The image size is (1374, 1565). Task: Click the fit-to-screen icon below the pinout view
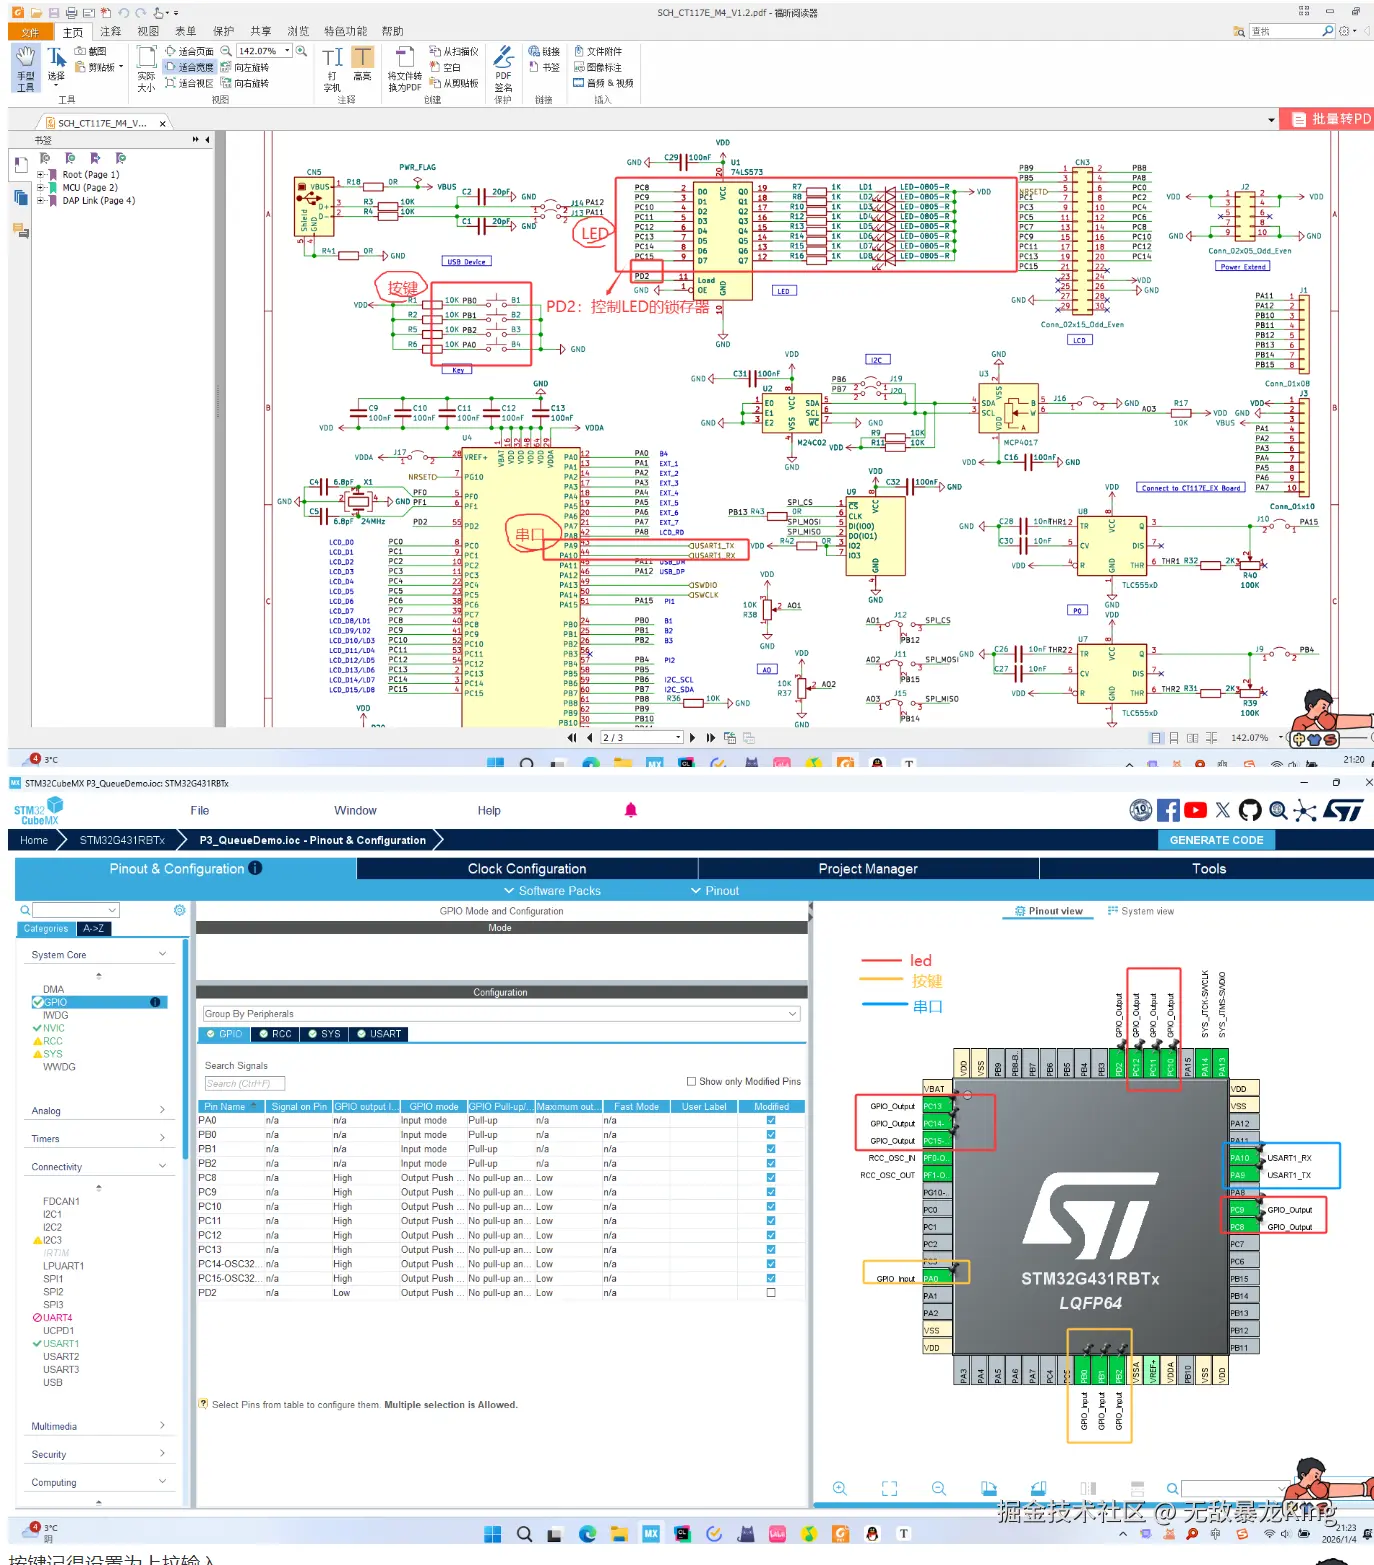click(889, 1488)
